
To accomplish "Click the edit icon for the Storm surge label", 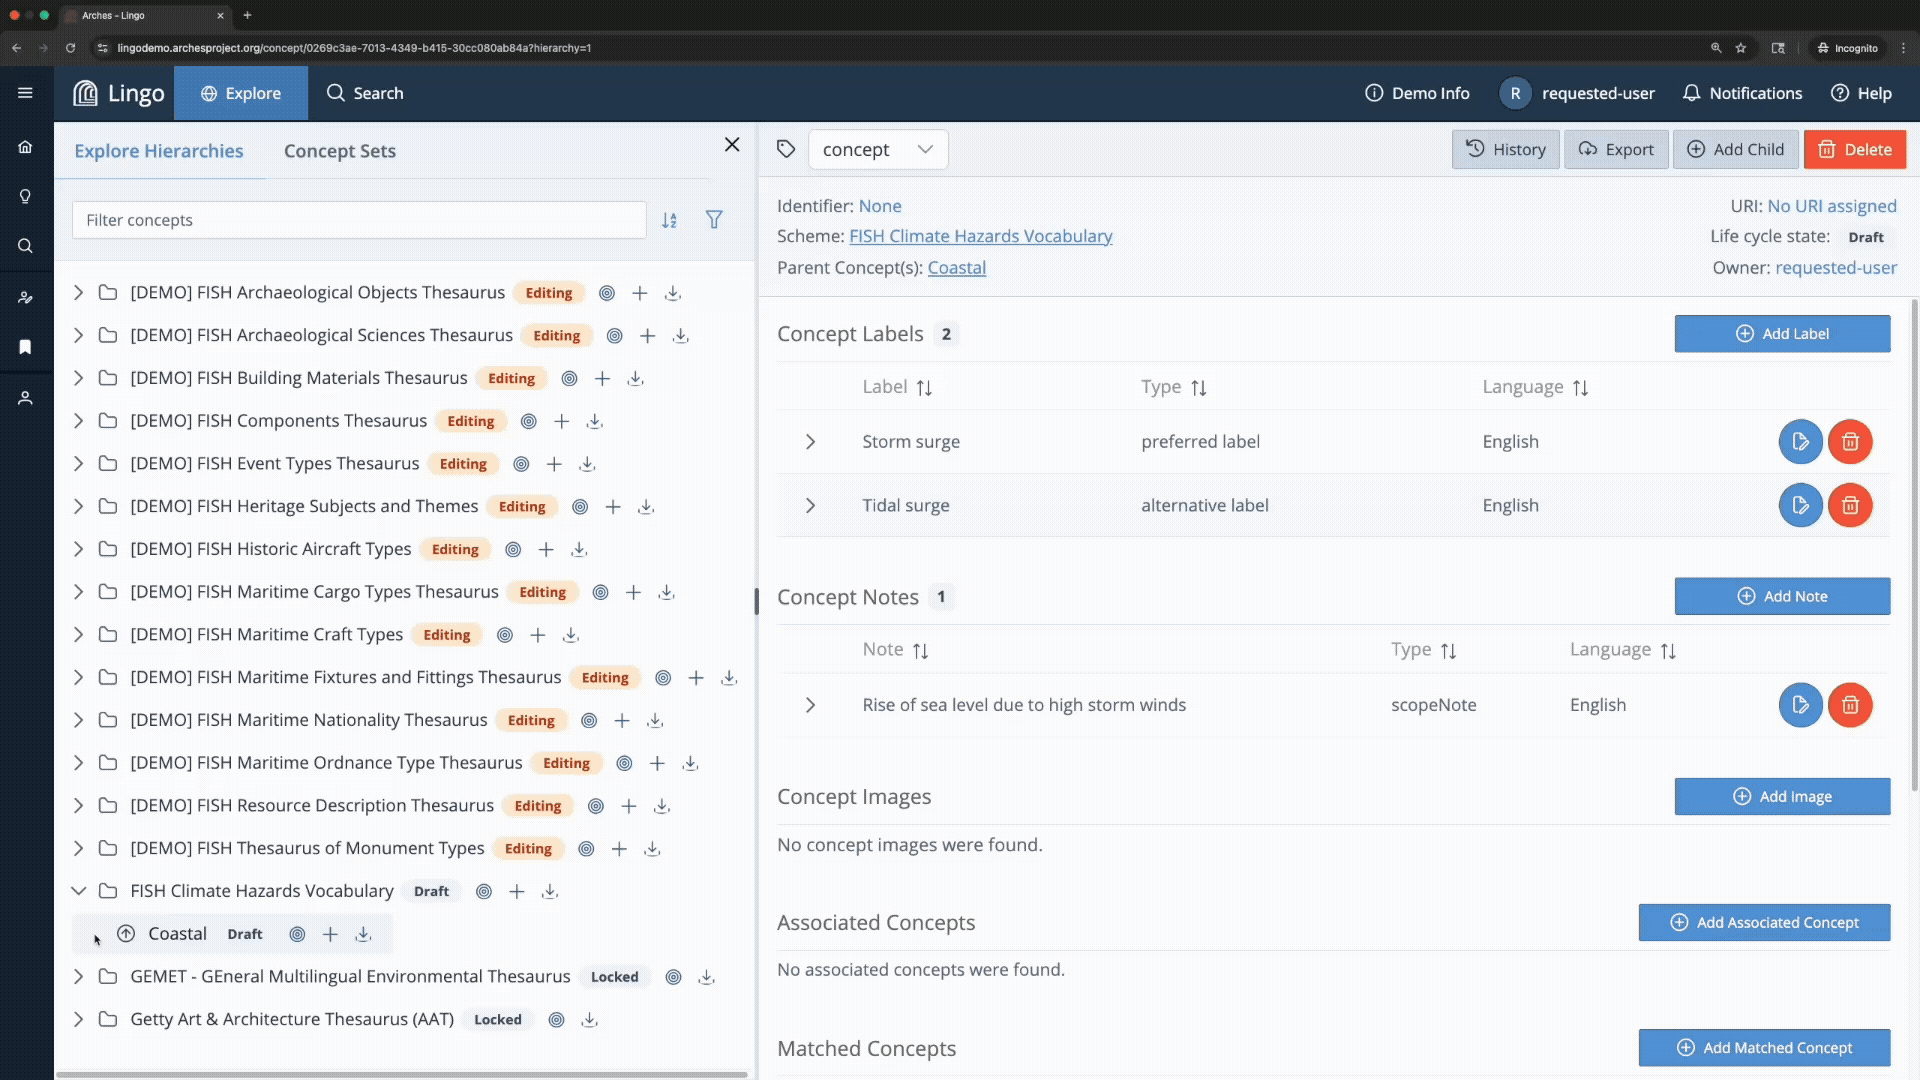I will (x=1800, y=442).
